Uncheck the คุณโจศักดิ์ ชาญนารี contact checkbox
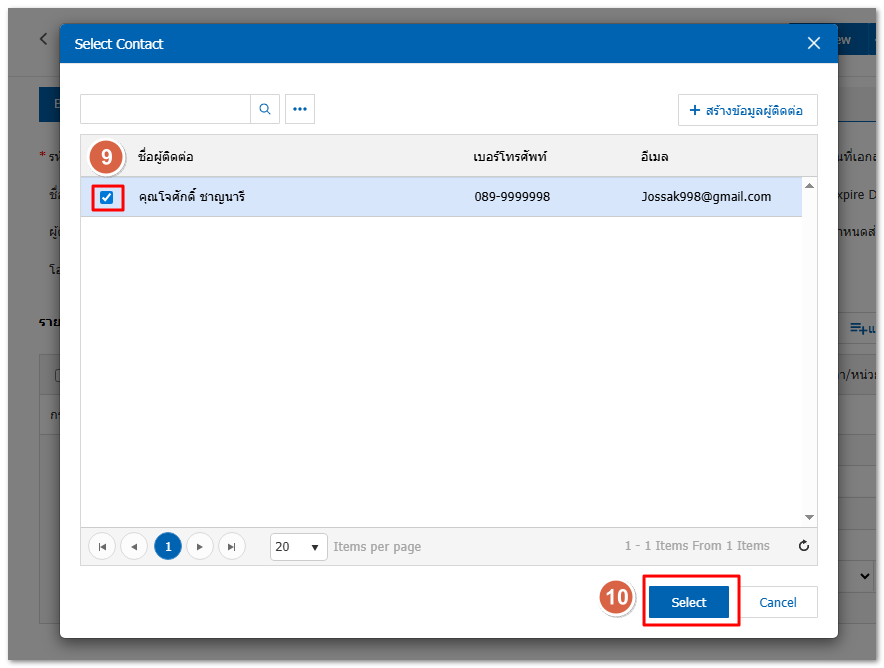 (107, 197)
